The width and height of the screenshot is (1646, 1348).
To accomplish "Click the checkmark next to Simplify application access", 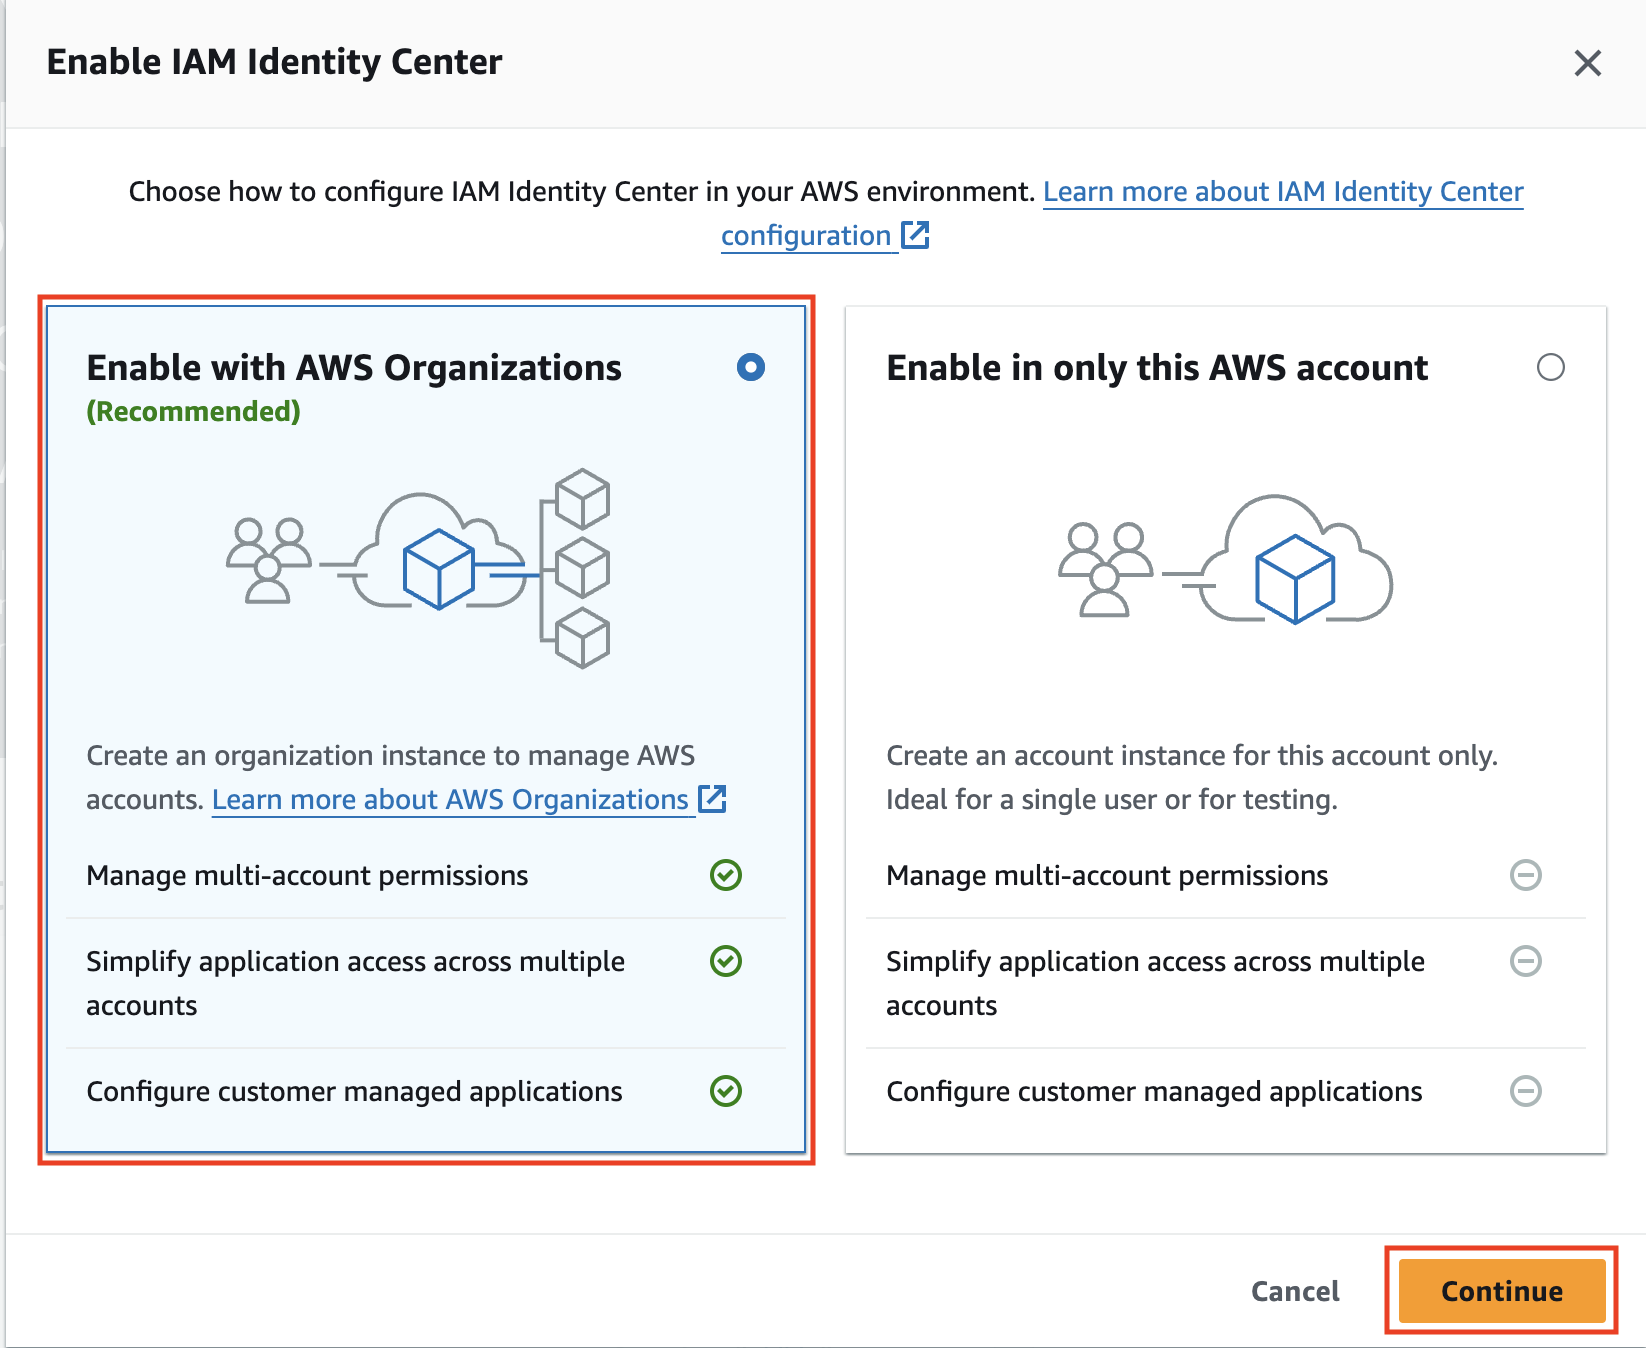I will 726,963.
